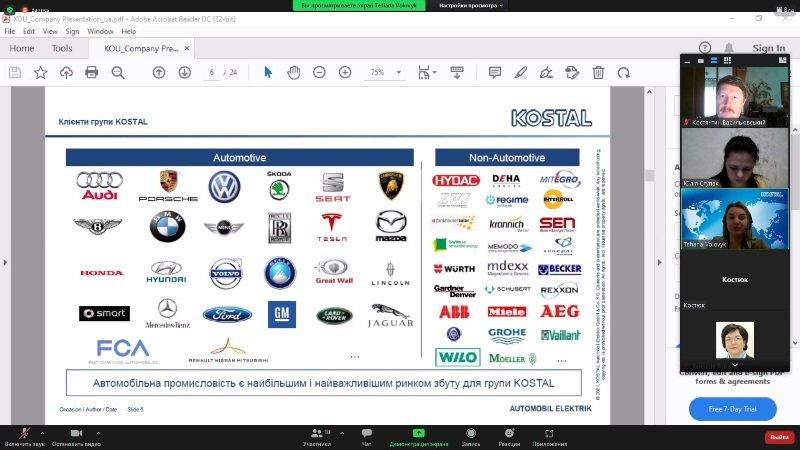This screenshot has height=450, width=800.
Task: Select the Hand pan tool
Action: point(294,72)
